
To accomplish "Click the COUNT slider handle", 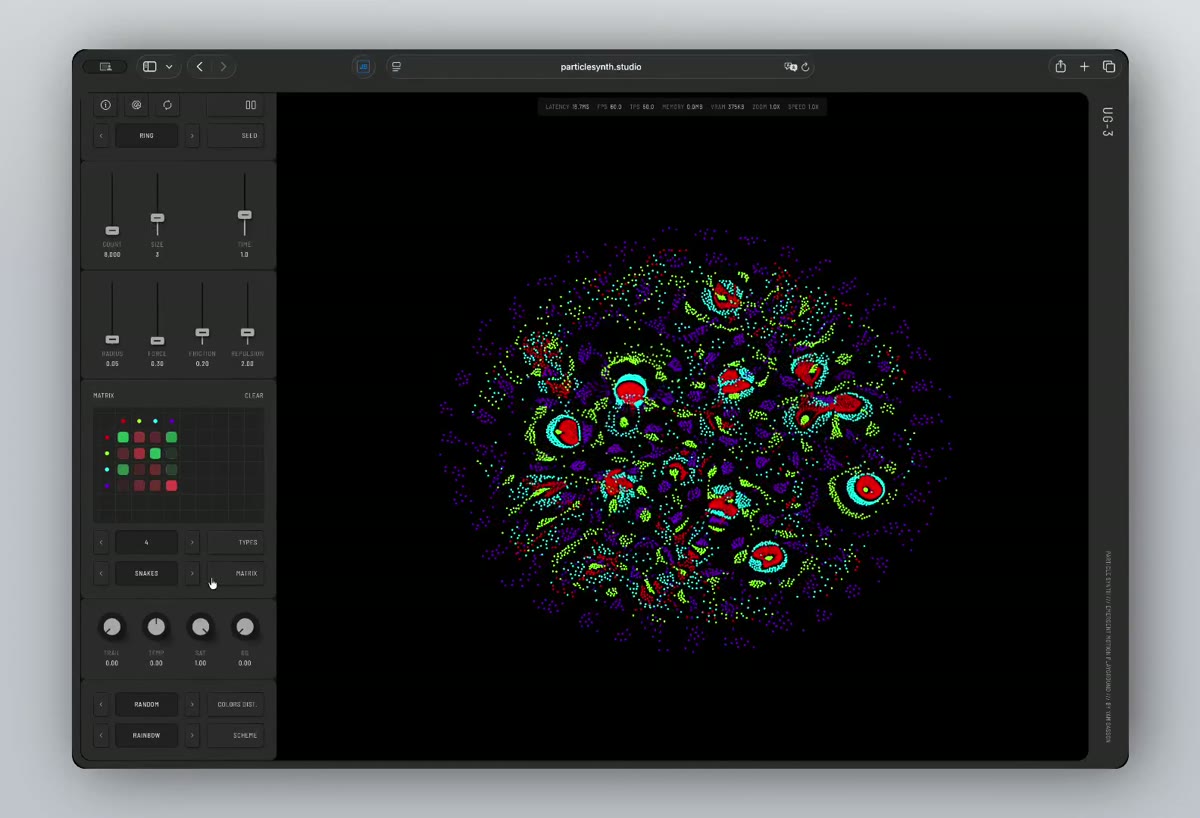I will pyautogui.click(x=112, y=230).
